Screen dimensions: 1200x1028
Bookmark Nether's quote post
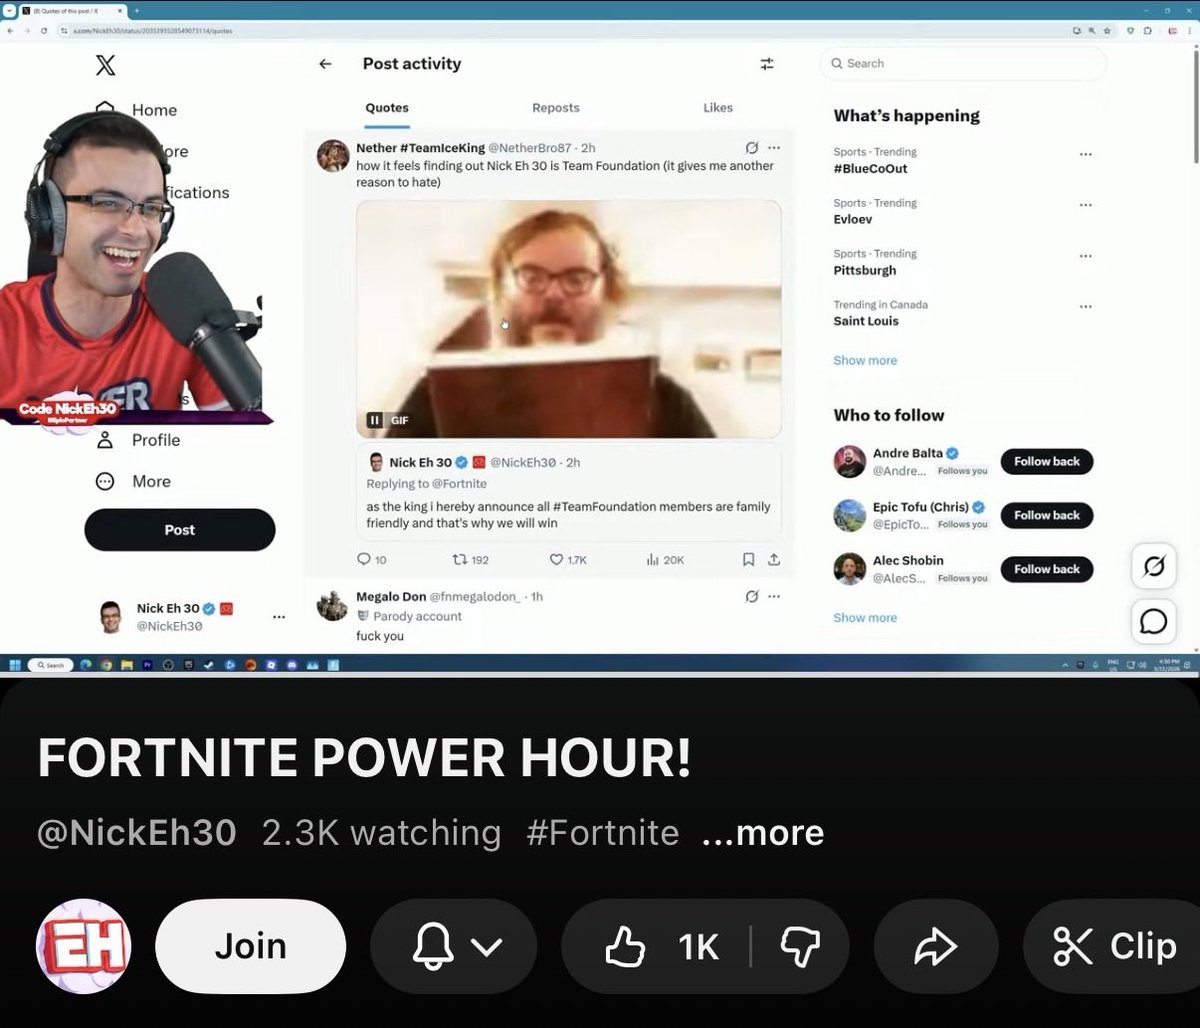[748, 560]
